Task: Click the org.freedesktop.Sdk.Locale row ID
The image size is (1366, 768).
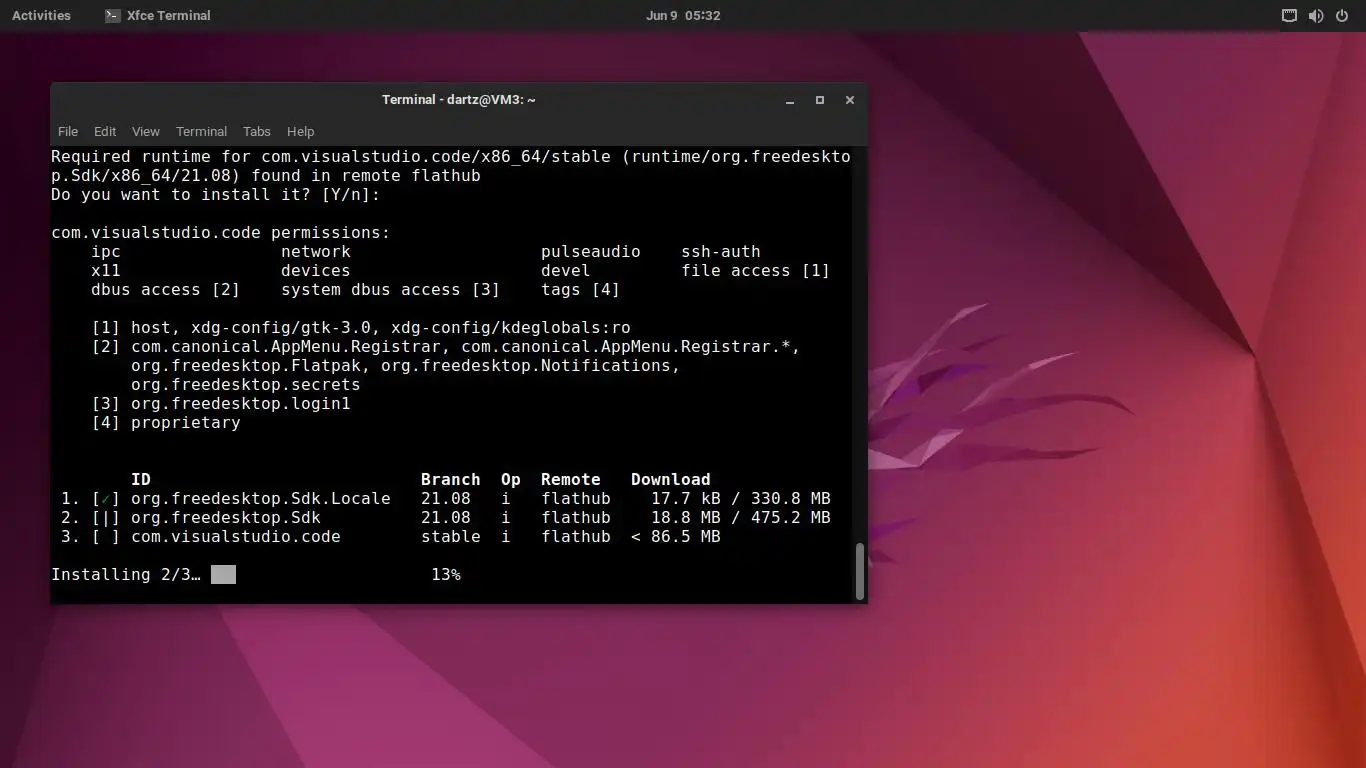Action: pyautogui.click(x=261, y=498)
